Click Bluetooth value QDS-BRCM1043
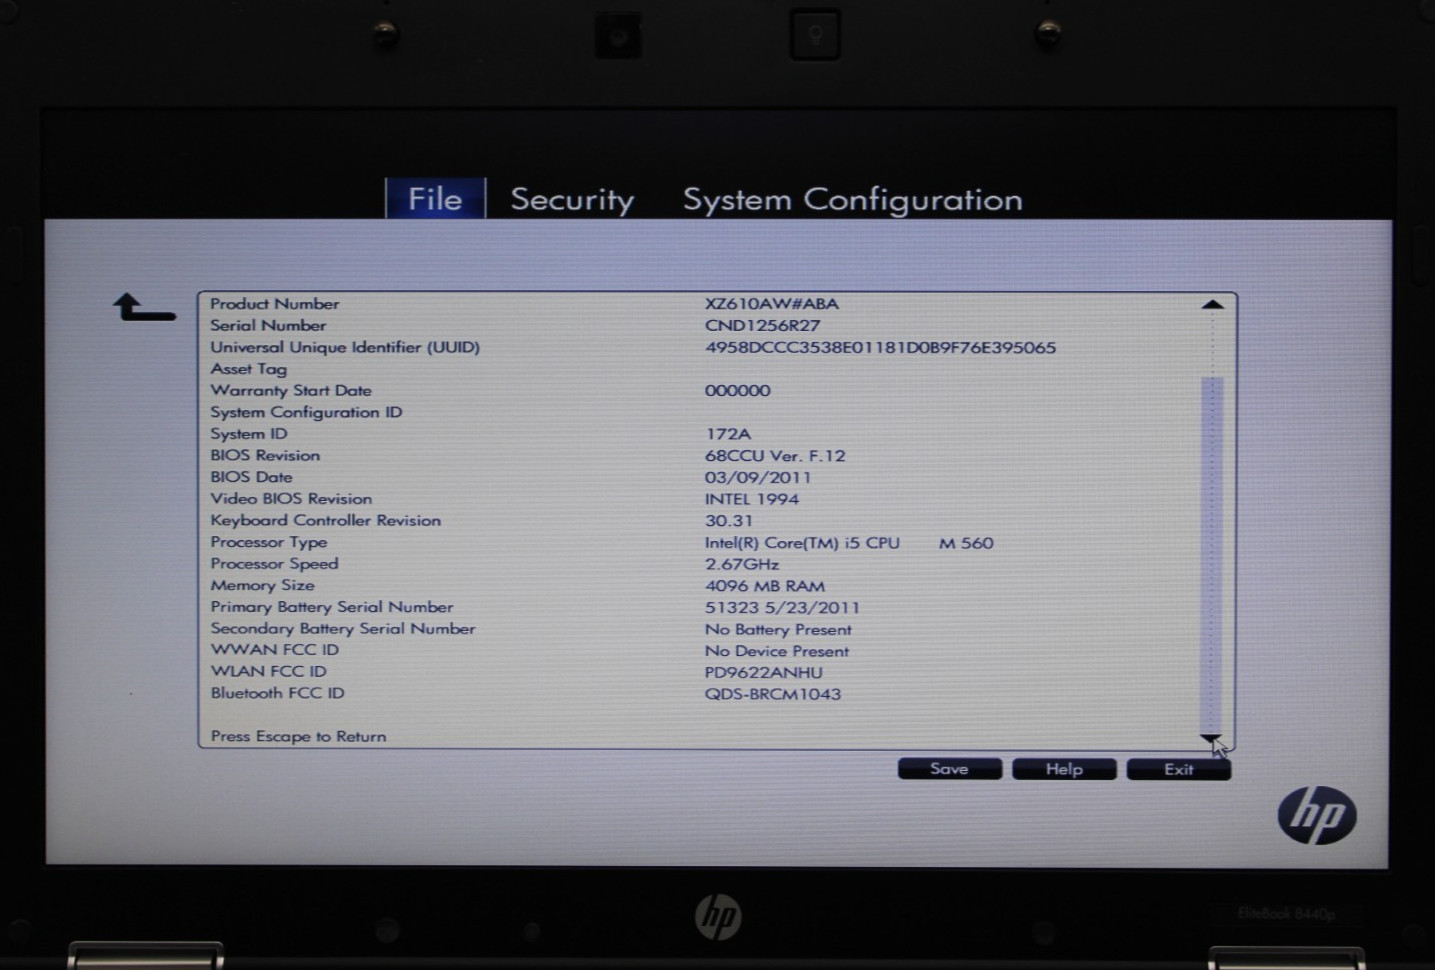The height and width of the screenshot is (970, 1435). click(x=773, y=694)
